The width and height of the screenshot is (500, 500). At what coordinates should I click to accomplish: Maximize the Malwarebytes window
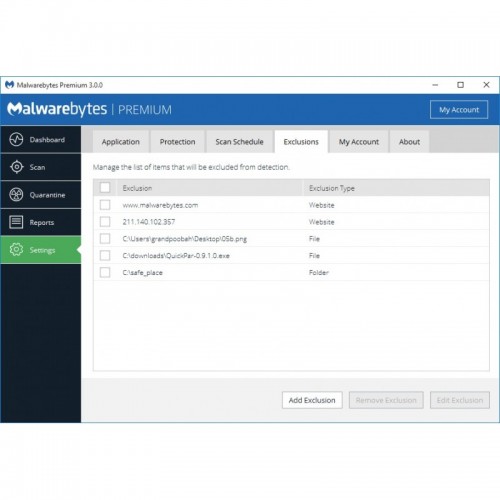click(460, 85)
